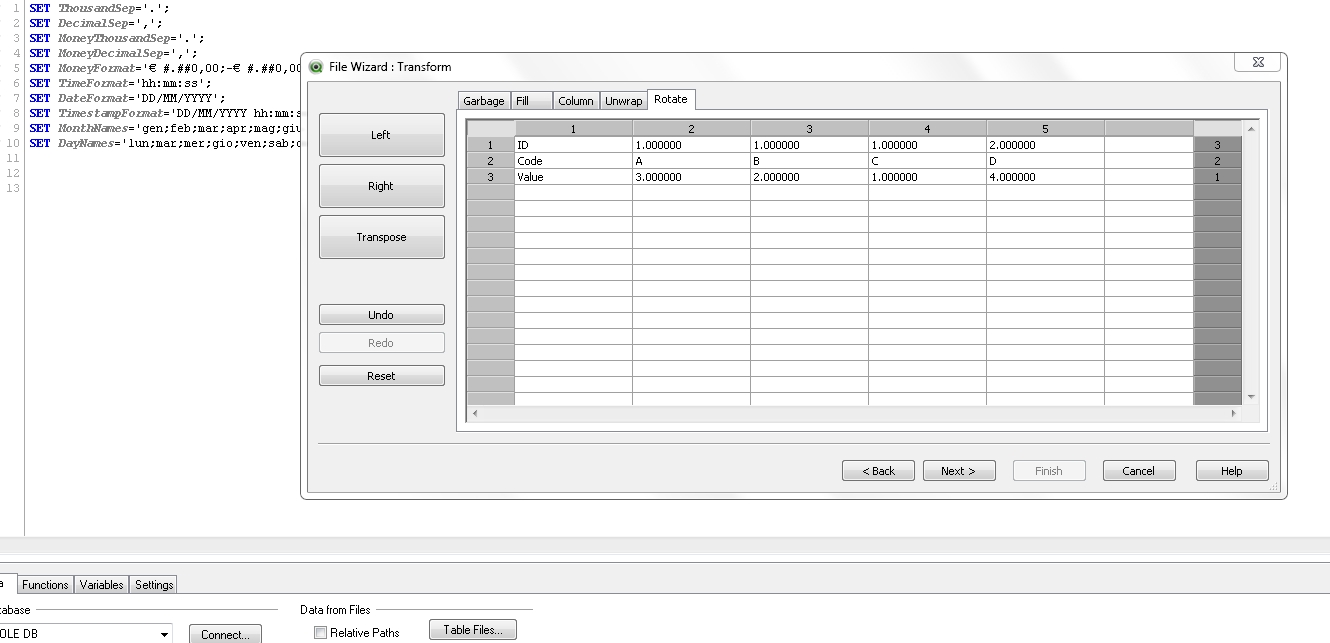Click the table's scroll up arrow
Screen dimensions: 1330x643
click(x=1250, y=128)
